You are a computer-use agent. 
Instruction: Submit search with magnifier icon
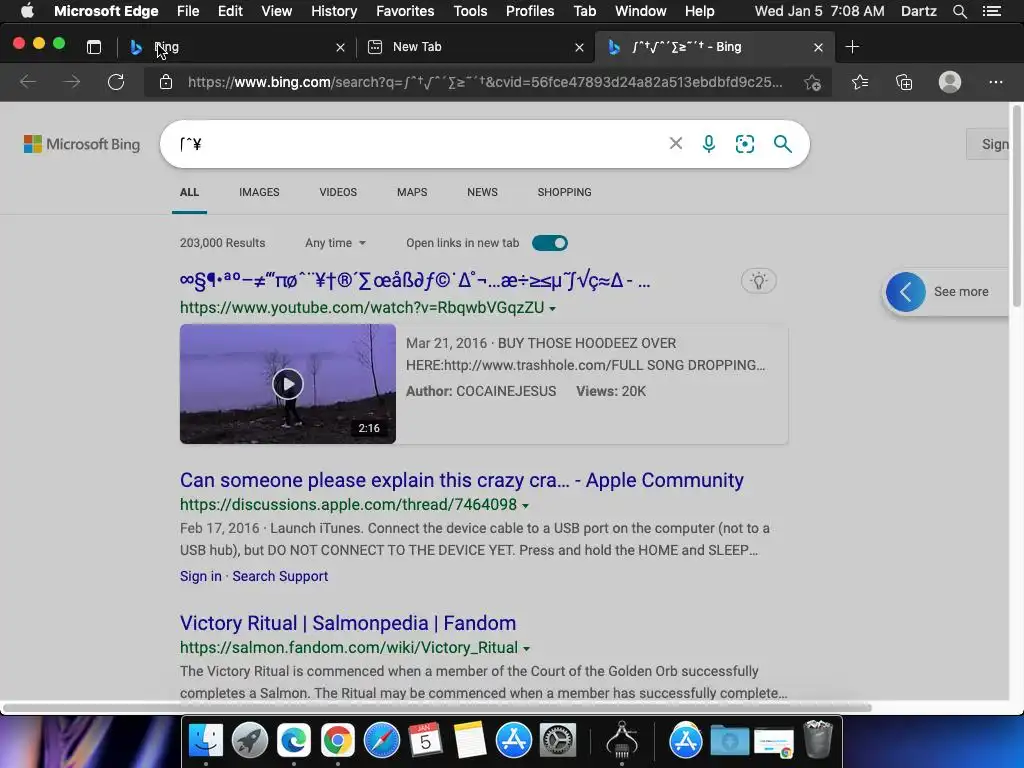[782, 144]
